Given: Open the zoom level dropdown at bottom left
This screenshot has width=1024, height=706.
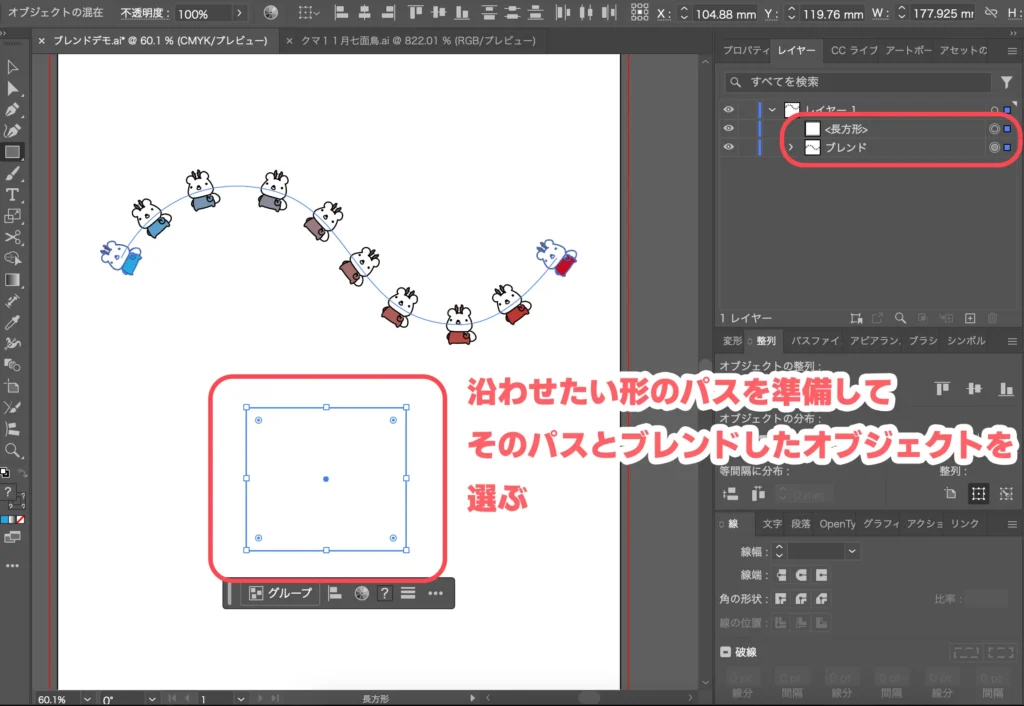Looking at the screenshot, I should [88, 699].
